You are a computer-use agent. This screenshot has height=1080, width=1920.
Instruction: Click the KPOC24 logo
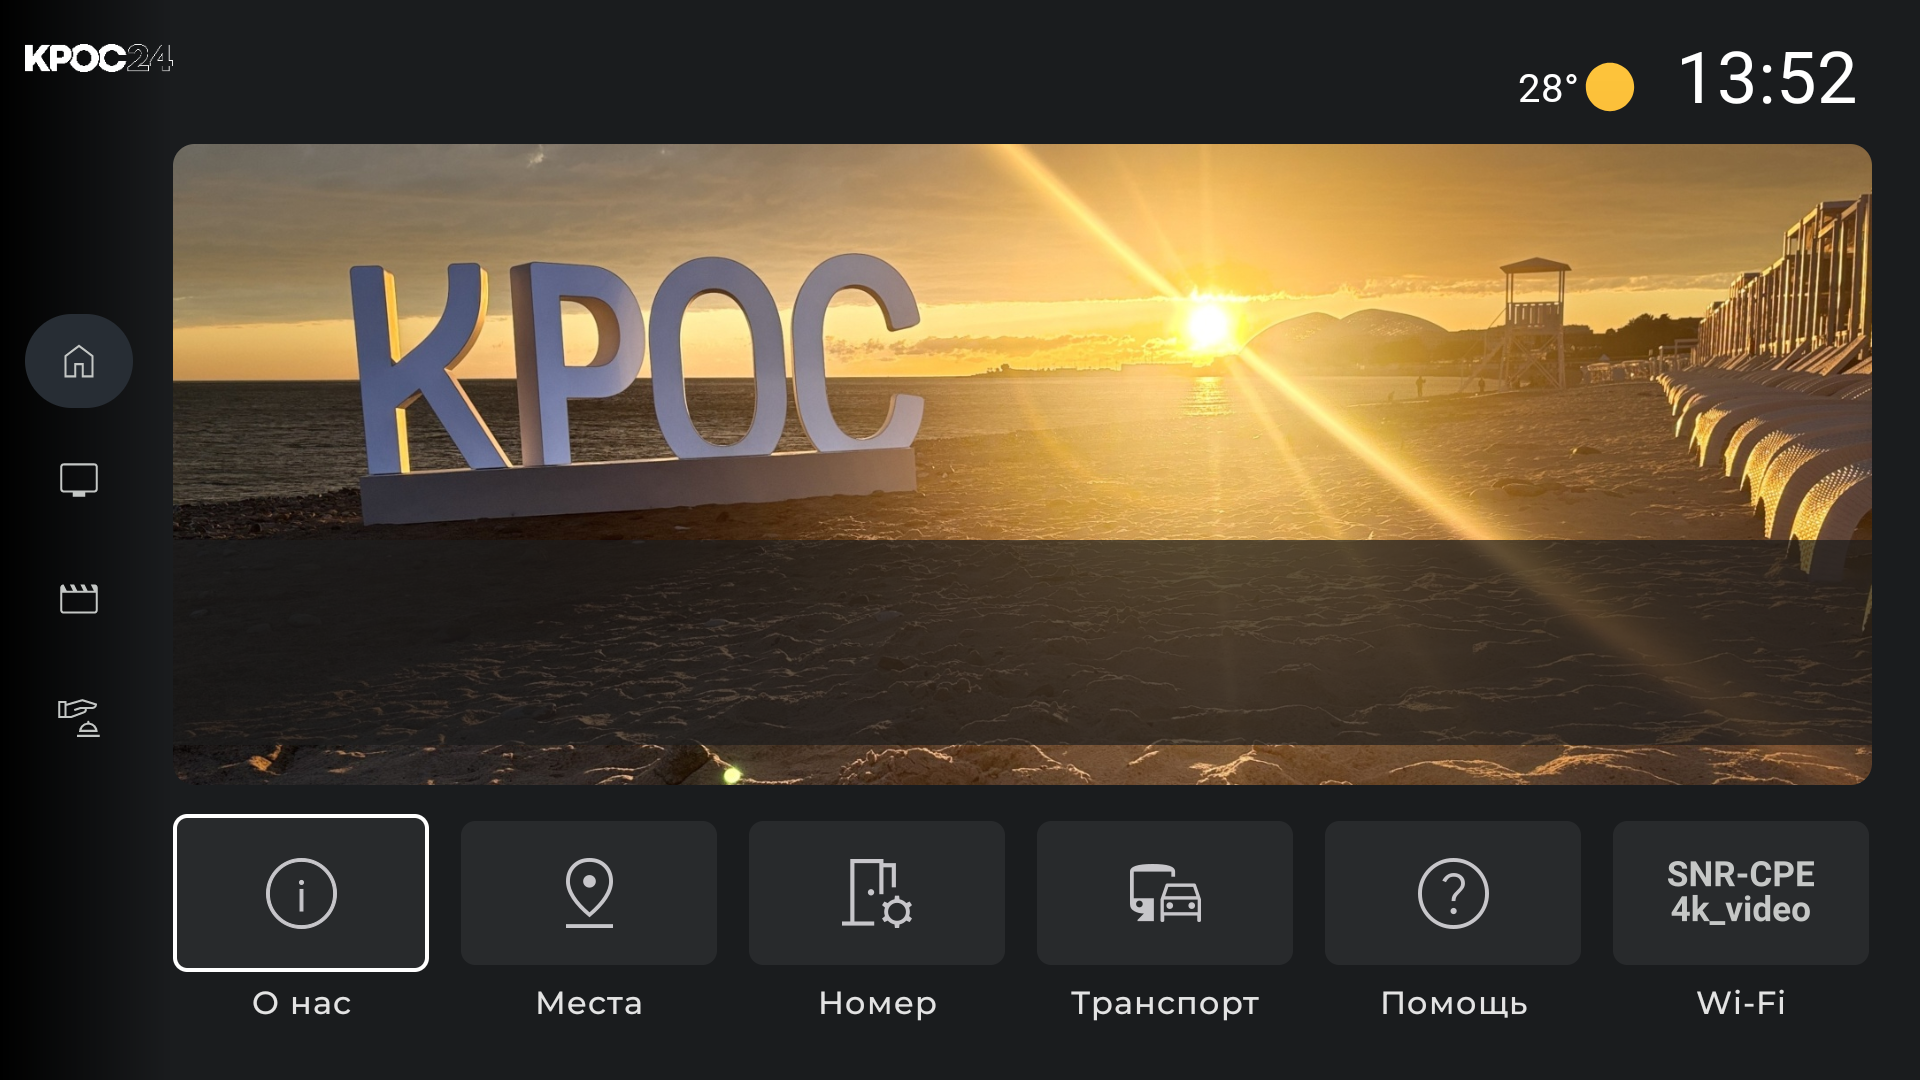[x=99, y=59]
